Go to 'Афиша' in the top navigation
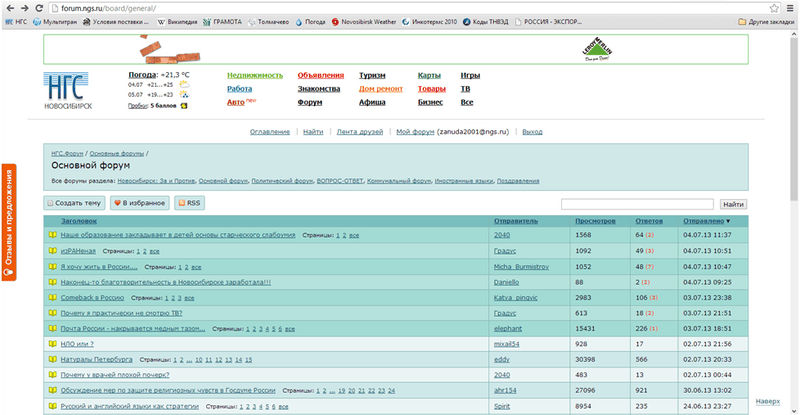The image size is (800, 415). click(x=372, y=101)
